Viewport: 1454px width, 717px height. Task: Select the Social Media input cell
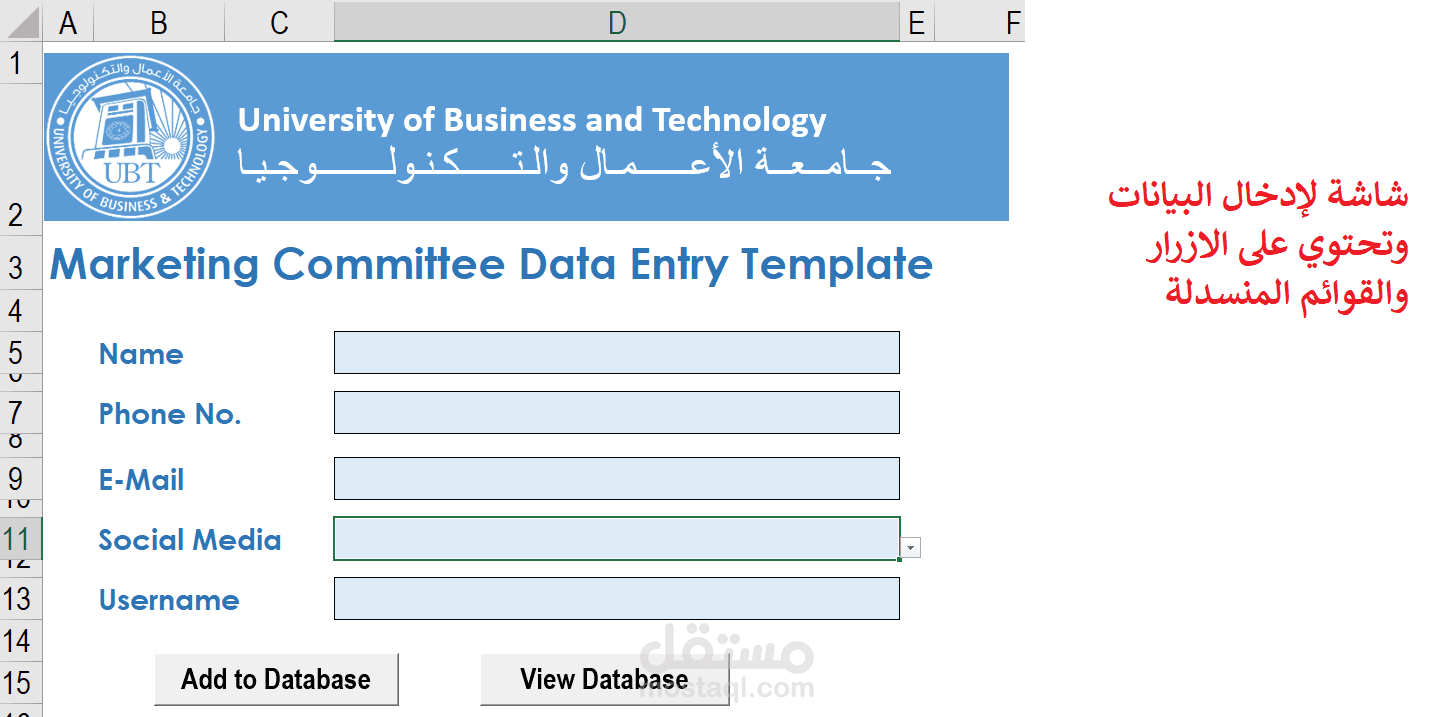616,539
